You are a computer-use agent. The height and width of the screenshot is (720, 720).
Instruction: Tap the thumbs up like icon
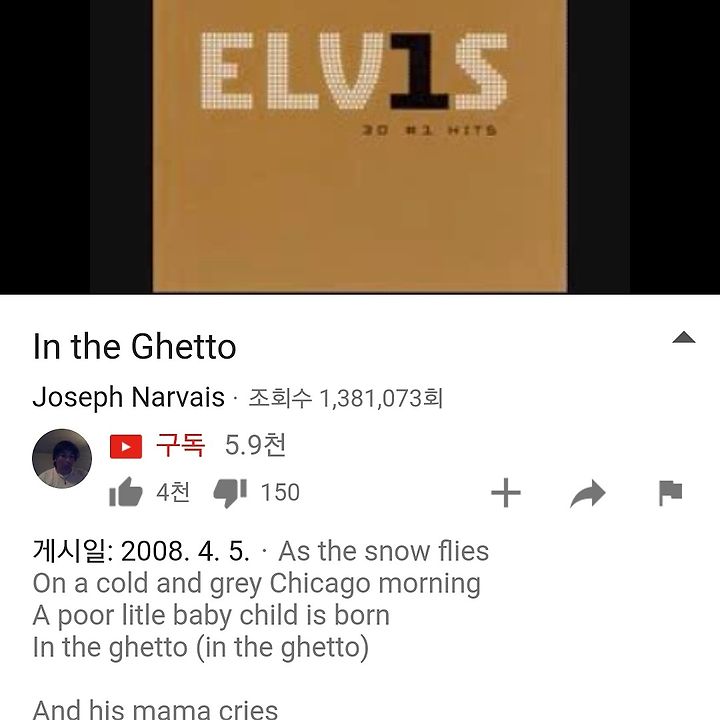coord(126,492)
